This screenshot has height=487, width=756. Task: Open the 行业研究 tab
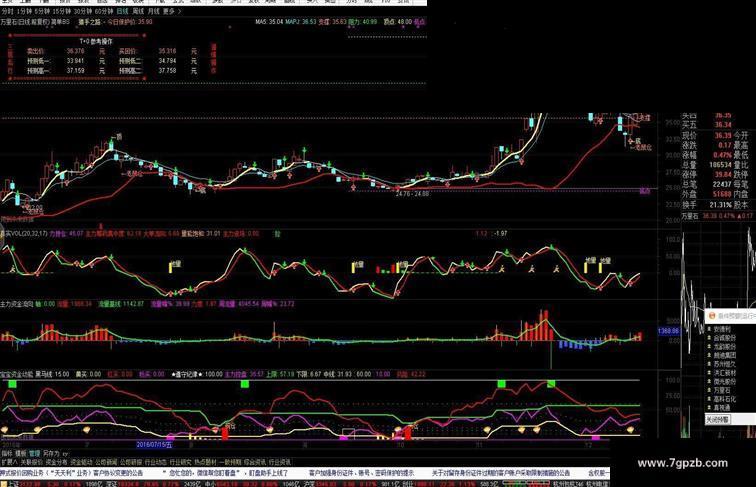[181, 462]
